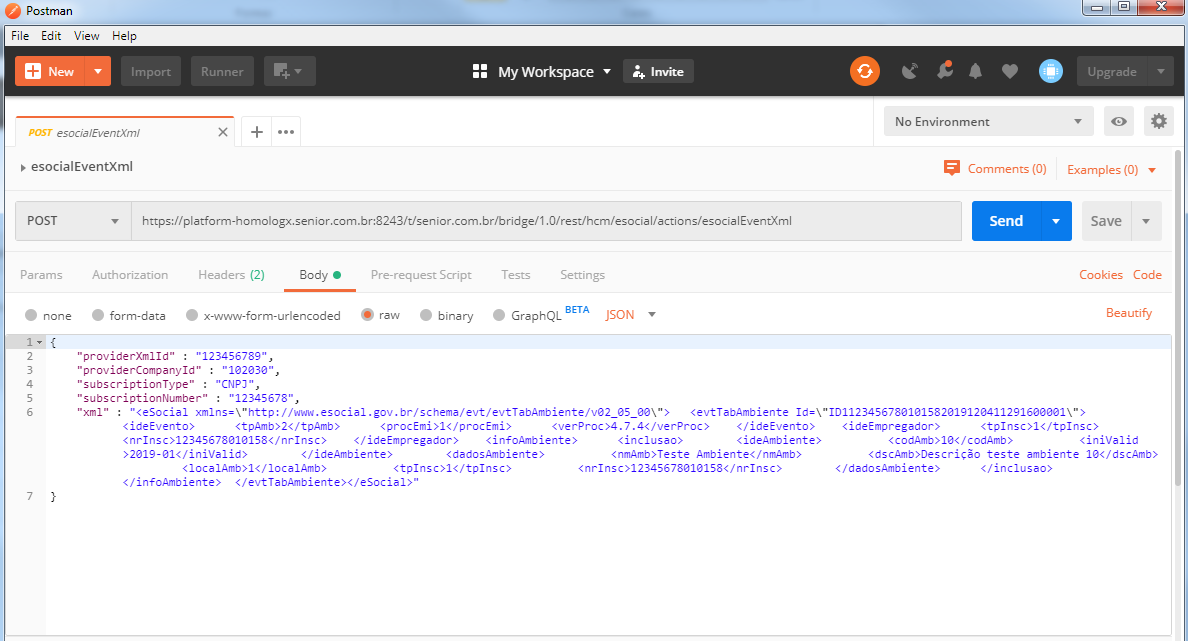Click the vertical scrollbar on the right
1188x641 pixels.
[x=1177, y=318]
